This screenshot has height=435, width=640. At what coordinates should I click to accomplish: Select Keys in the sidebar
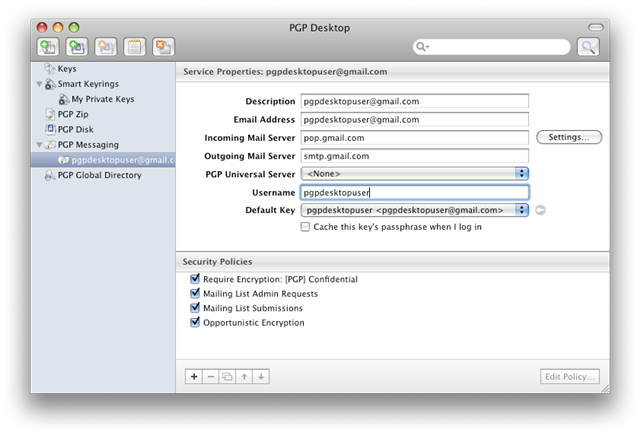pos(67,69)
